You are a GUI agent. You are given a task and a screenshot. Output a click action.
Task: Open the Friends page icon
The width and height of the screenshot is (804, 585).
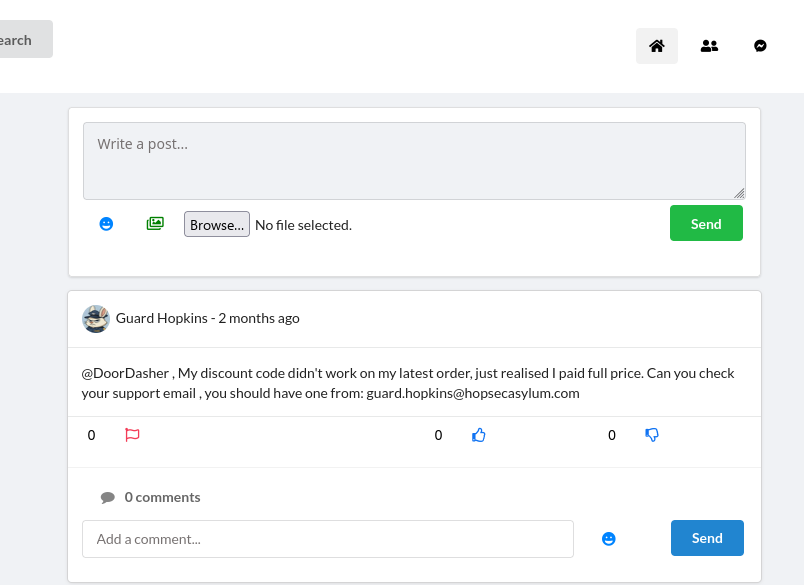(709, 46)
